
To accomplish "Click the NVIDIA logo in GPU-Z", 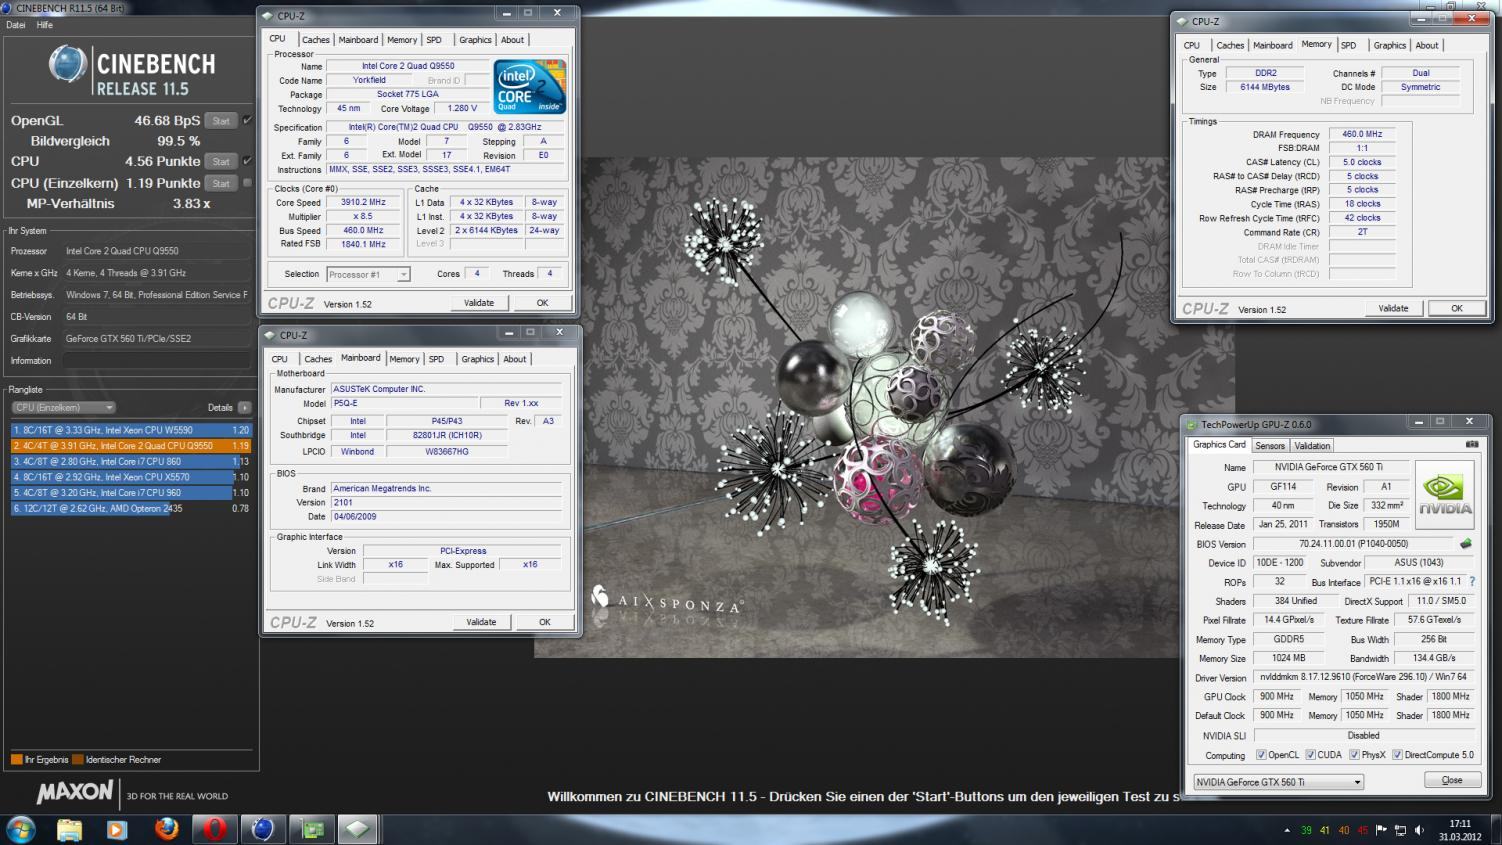I will (1445, 495).
